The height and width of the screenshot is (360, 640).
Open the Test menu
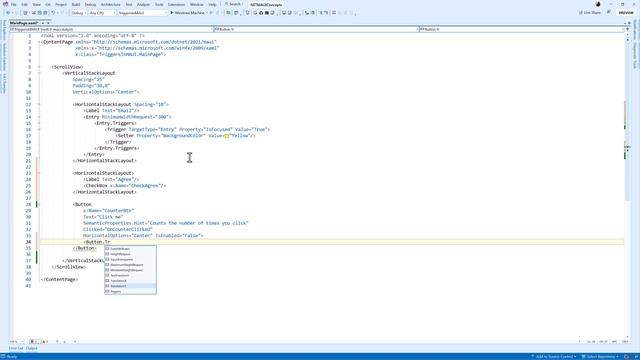tap(129, 4)
